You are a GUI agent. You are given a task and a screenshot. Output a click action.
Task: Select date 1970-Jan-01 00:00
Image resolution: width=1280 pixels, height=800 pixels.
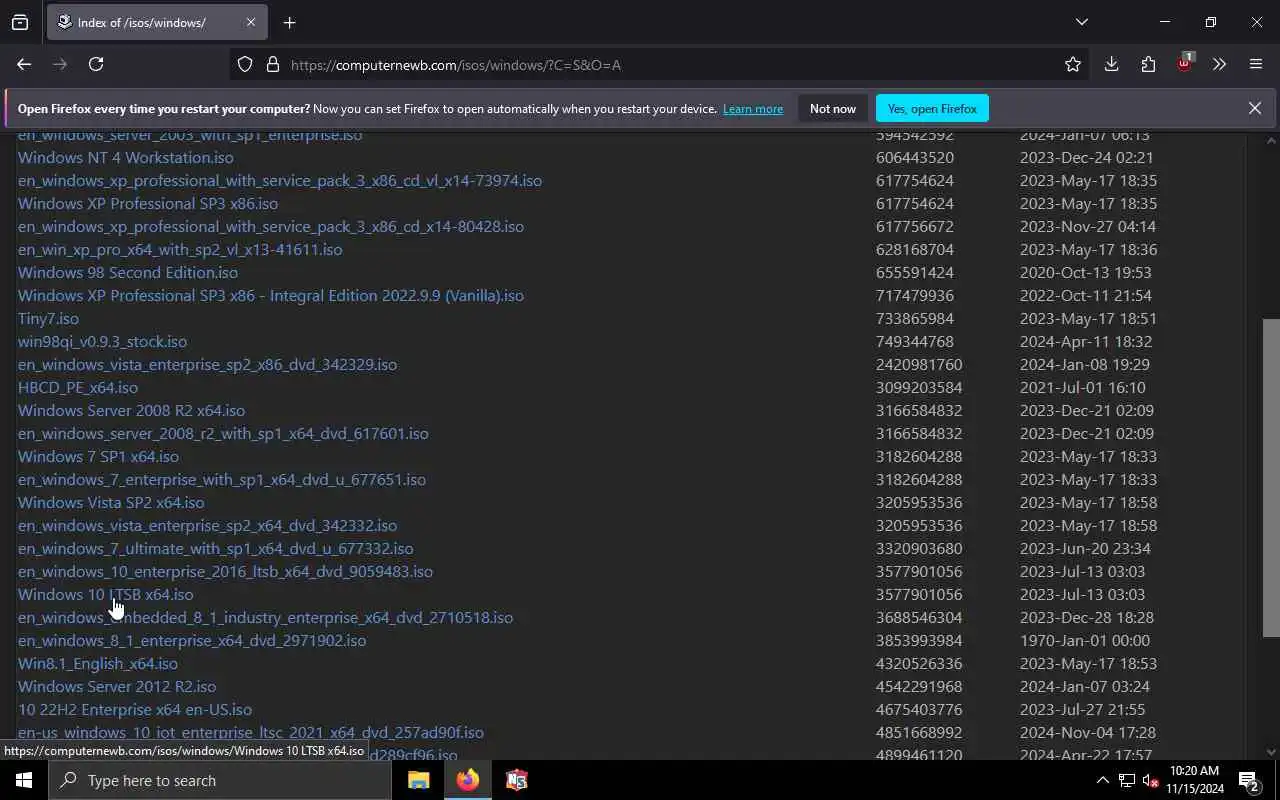1085,640
